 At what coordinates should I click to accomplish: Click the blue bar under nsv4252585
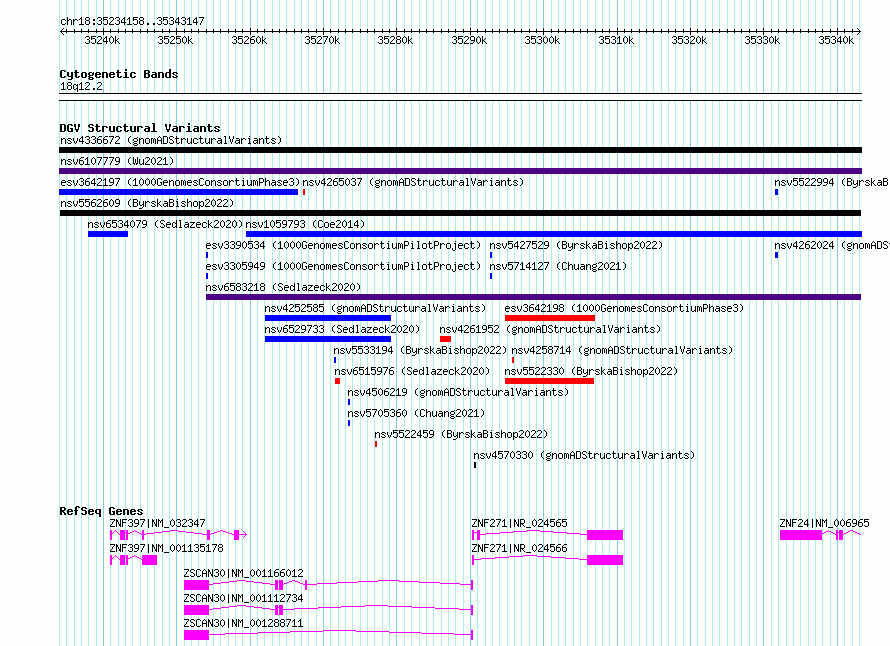point(328,318)
